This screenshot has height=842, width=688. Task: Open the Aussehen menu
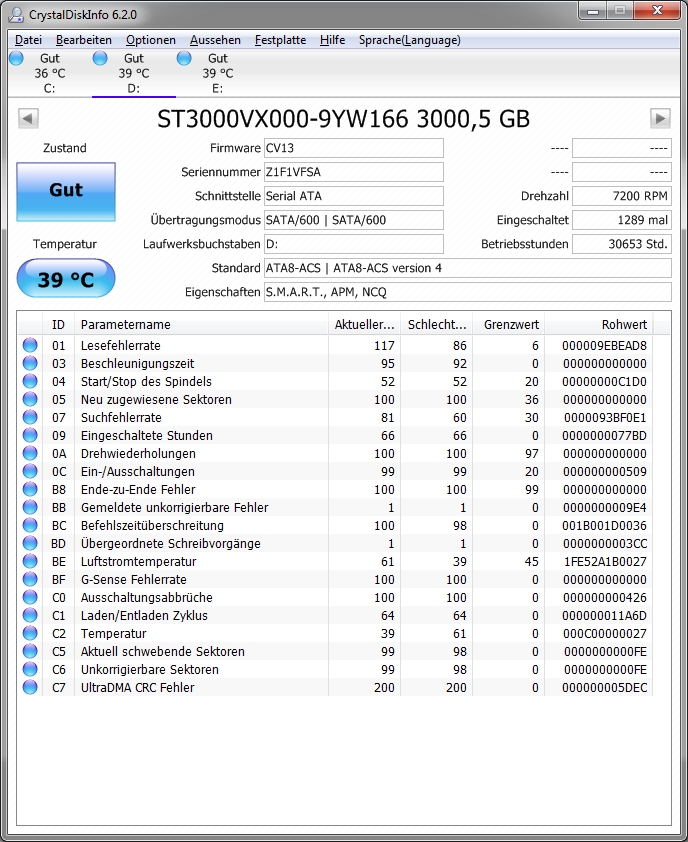[x=215, y=40]
